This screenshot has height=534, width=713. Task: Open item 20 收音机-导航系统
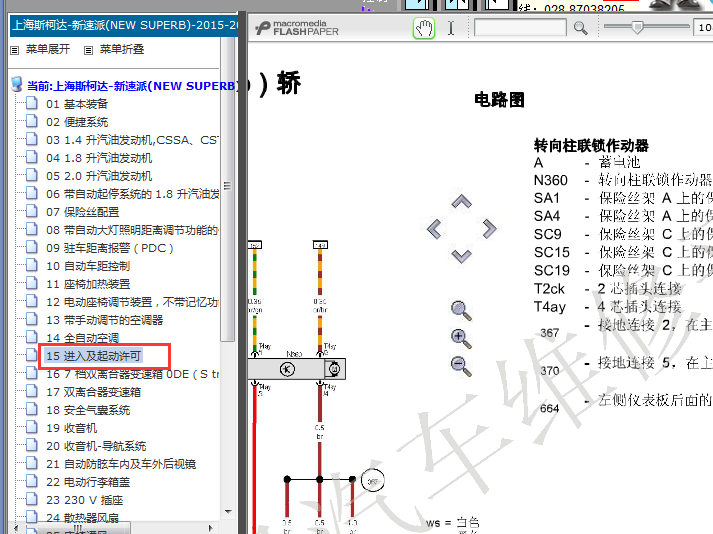click(96, 446)
